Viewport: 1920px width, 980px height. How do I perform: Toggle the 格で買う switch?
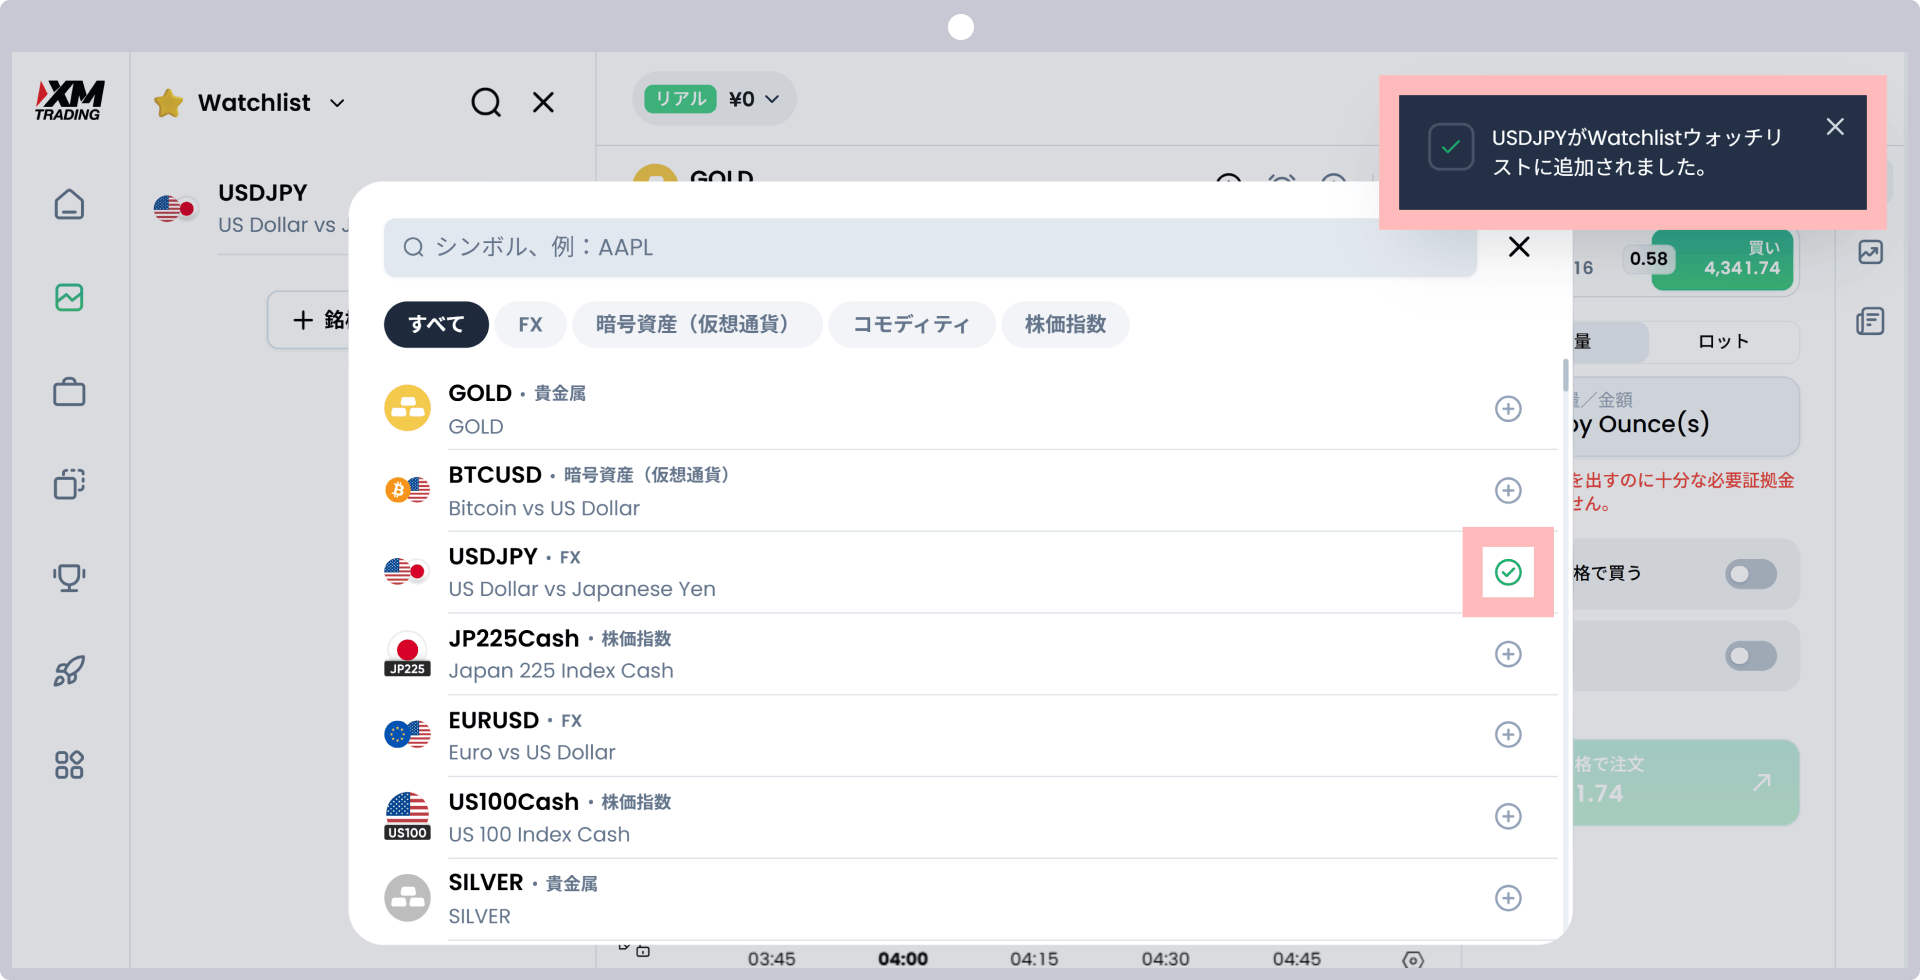pyautogui.click(x=1751, y=574)
